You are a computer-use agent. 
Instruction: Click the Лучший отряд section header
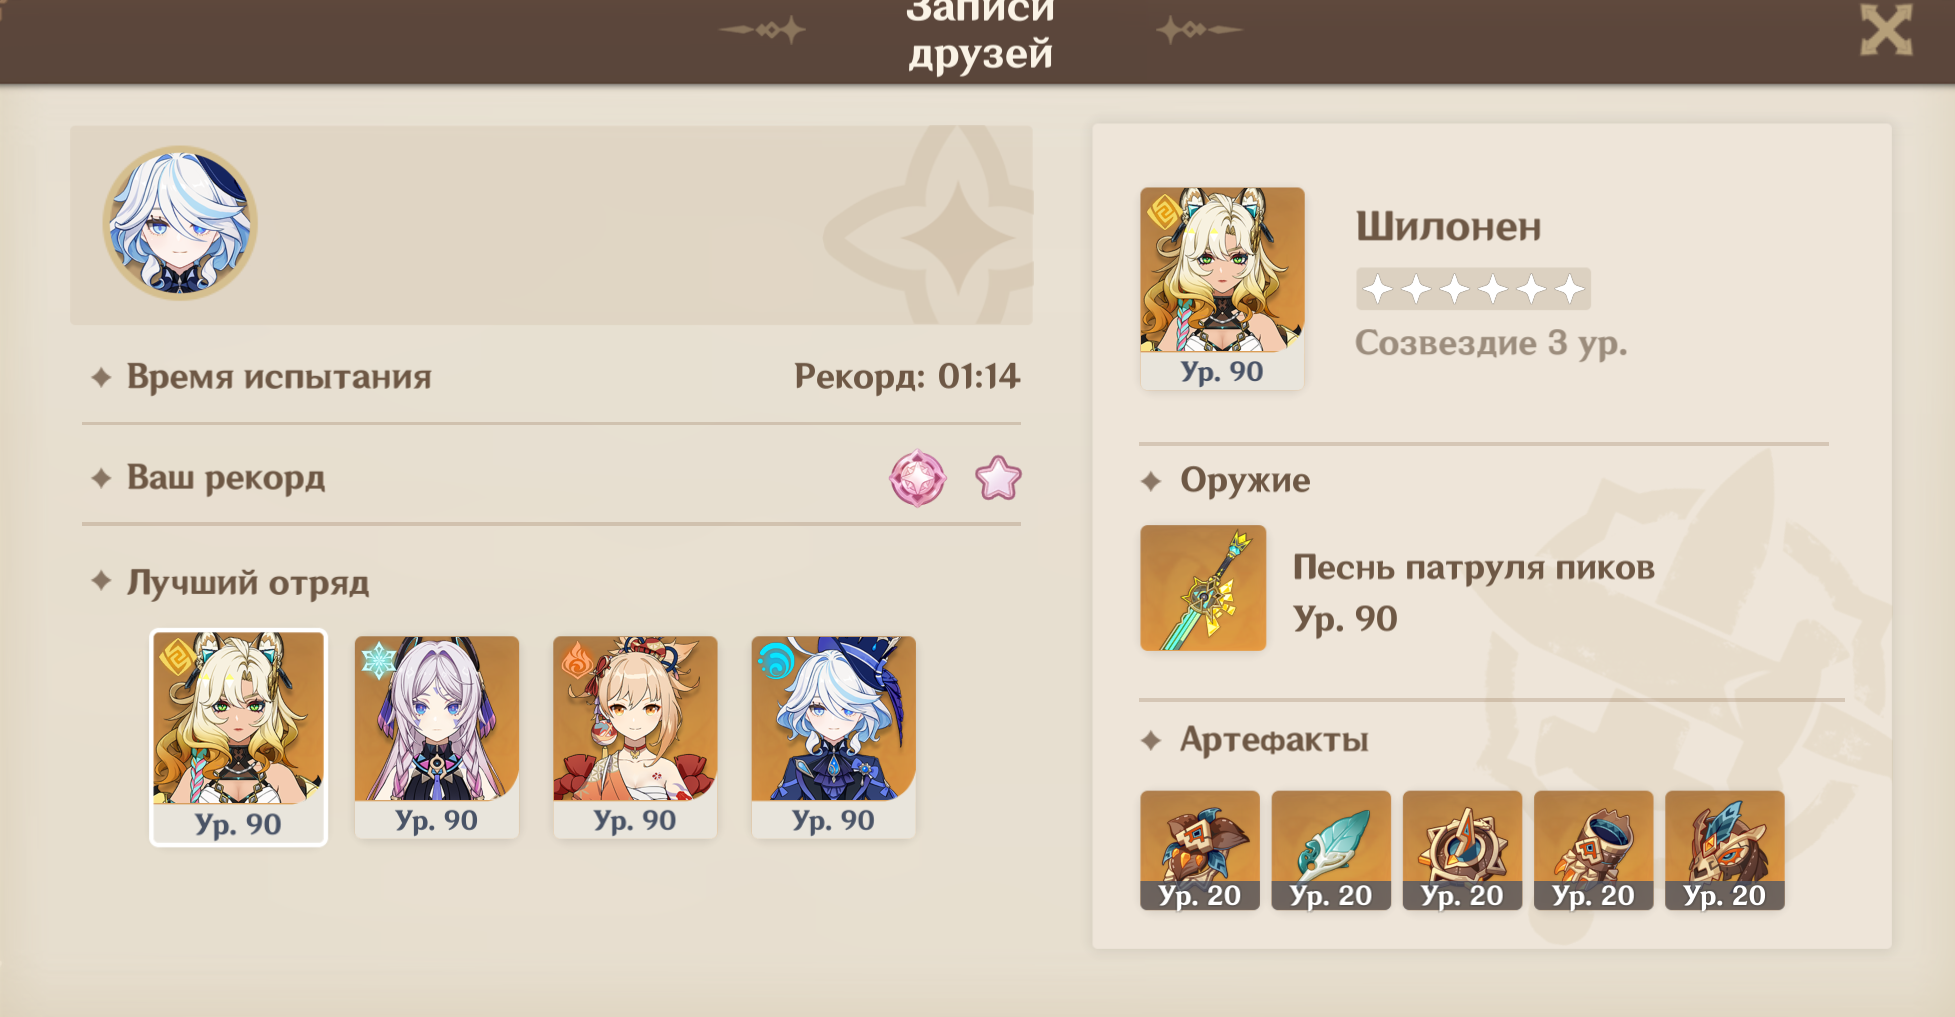(x=248, y=582)
